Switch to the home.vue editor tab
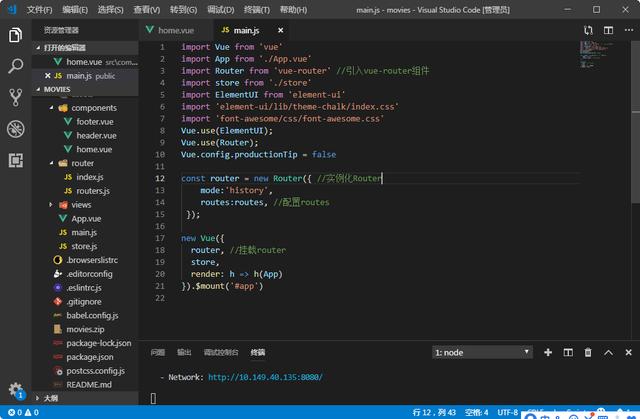This screenshot has height=419, width=640. pos(176,30)
